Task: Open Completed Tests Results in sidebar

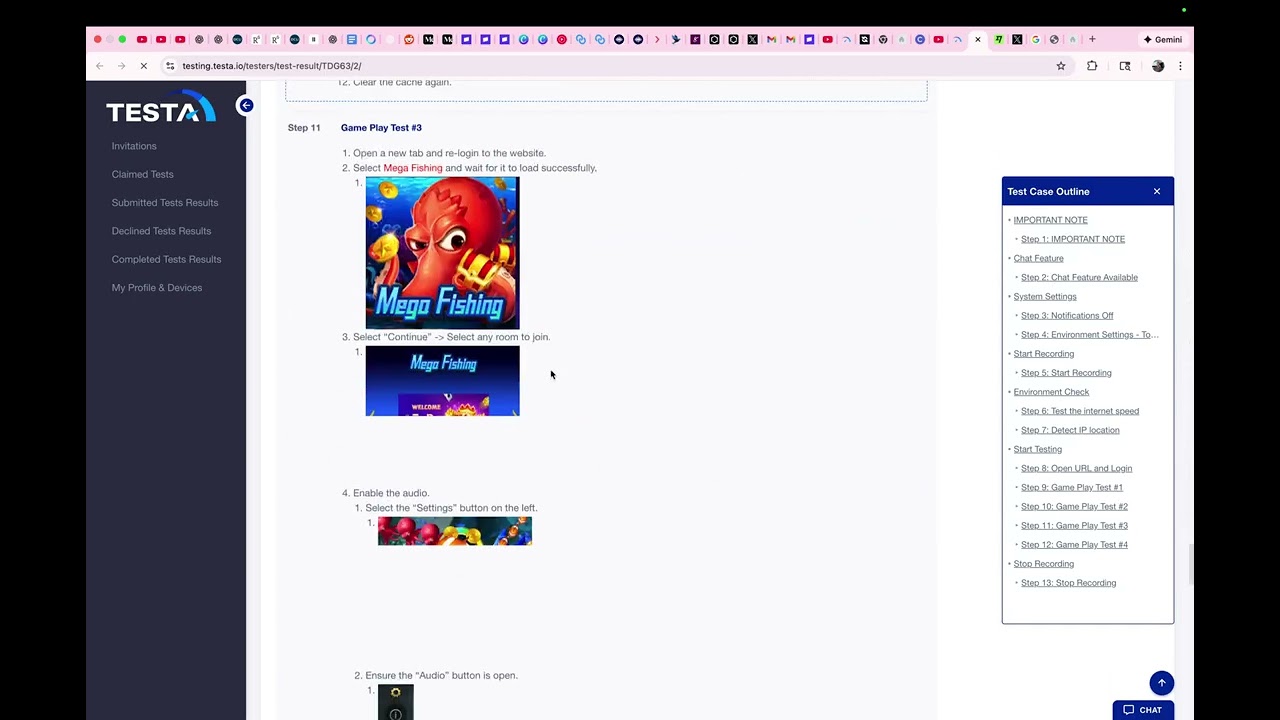Action: (166, 259)
